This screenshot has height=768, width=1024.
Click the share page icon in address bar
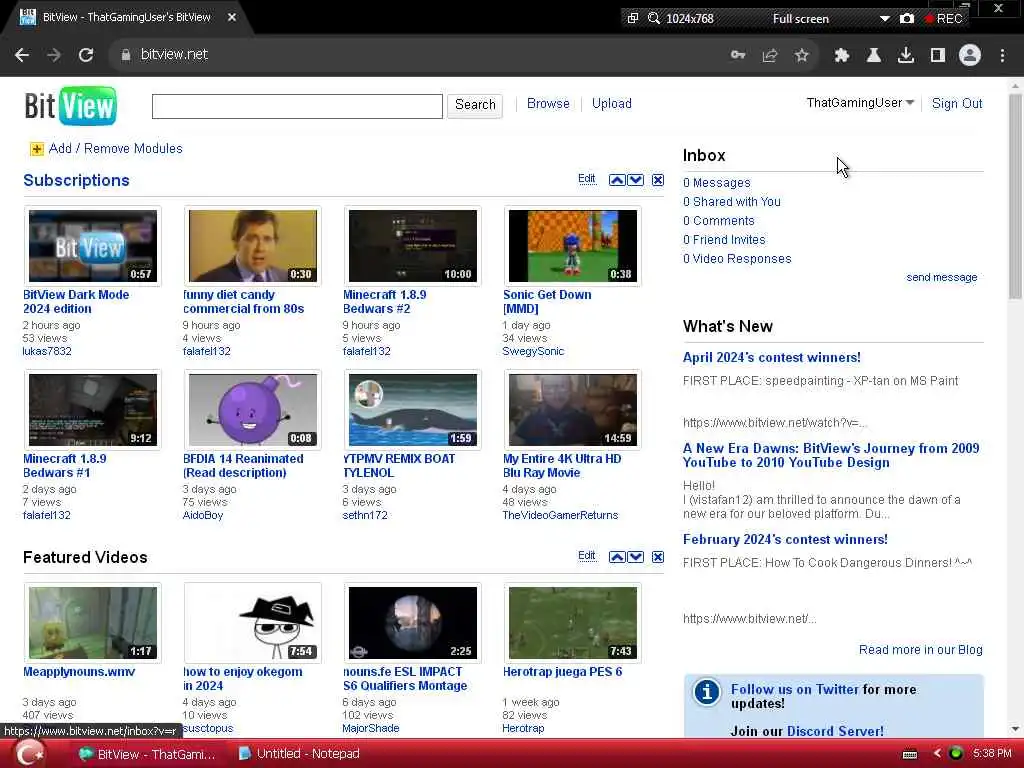pos(770,55)
